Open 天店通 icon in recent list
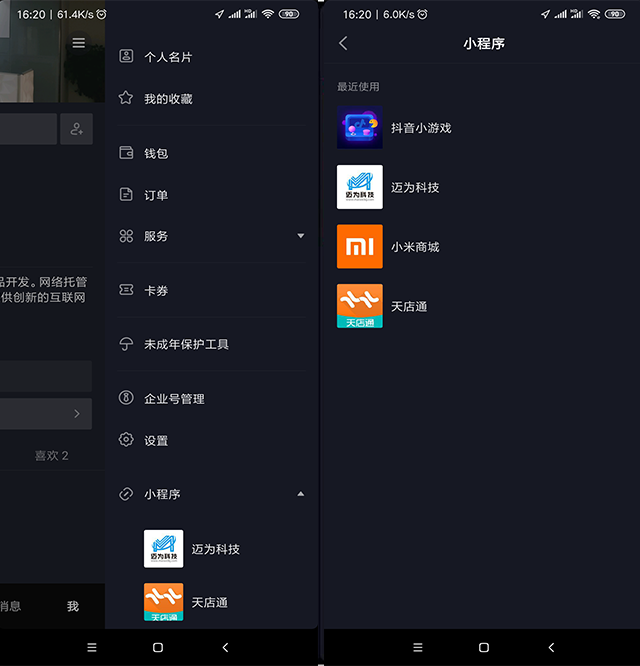Viewport: 640px width, 666px height. coord(360,306)
